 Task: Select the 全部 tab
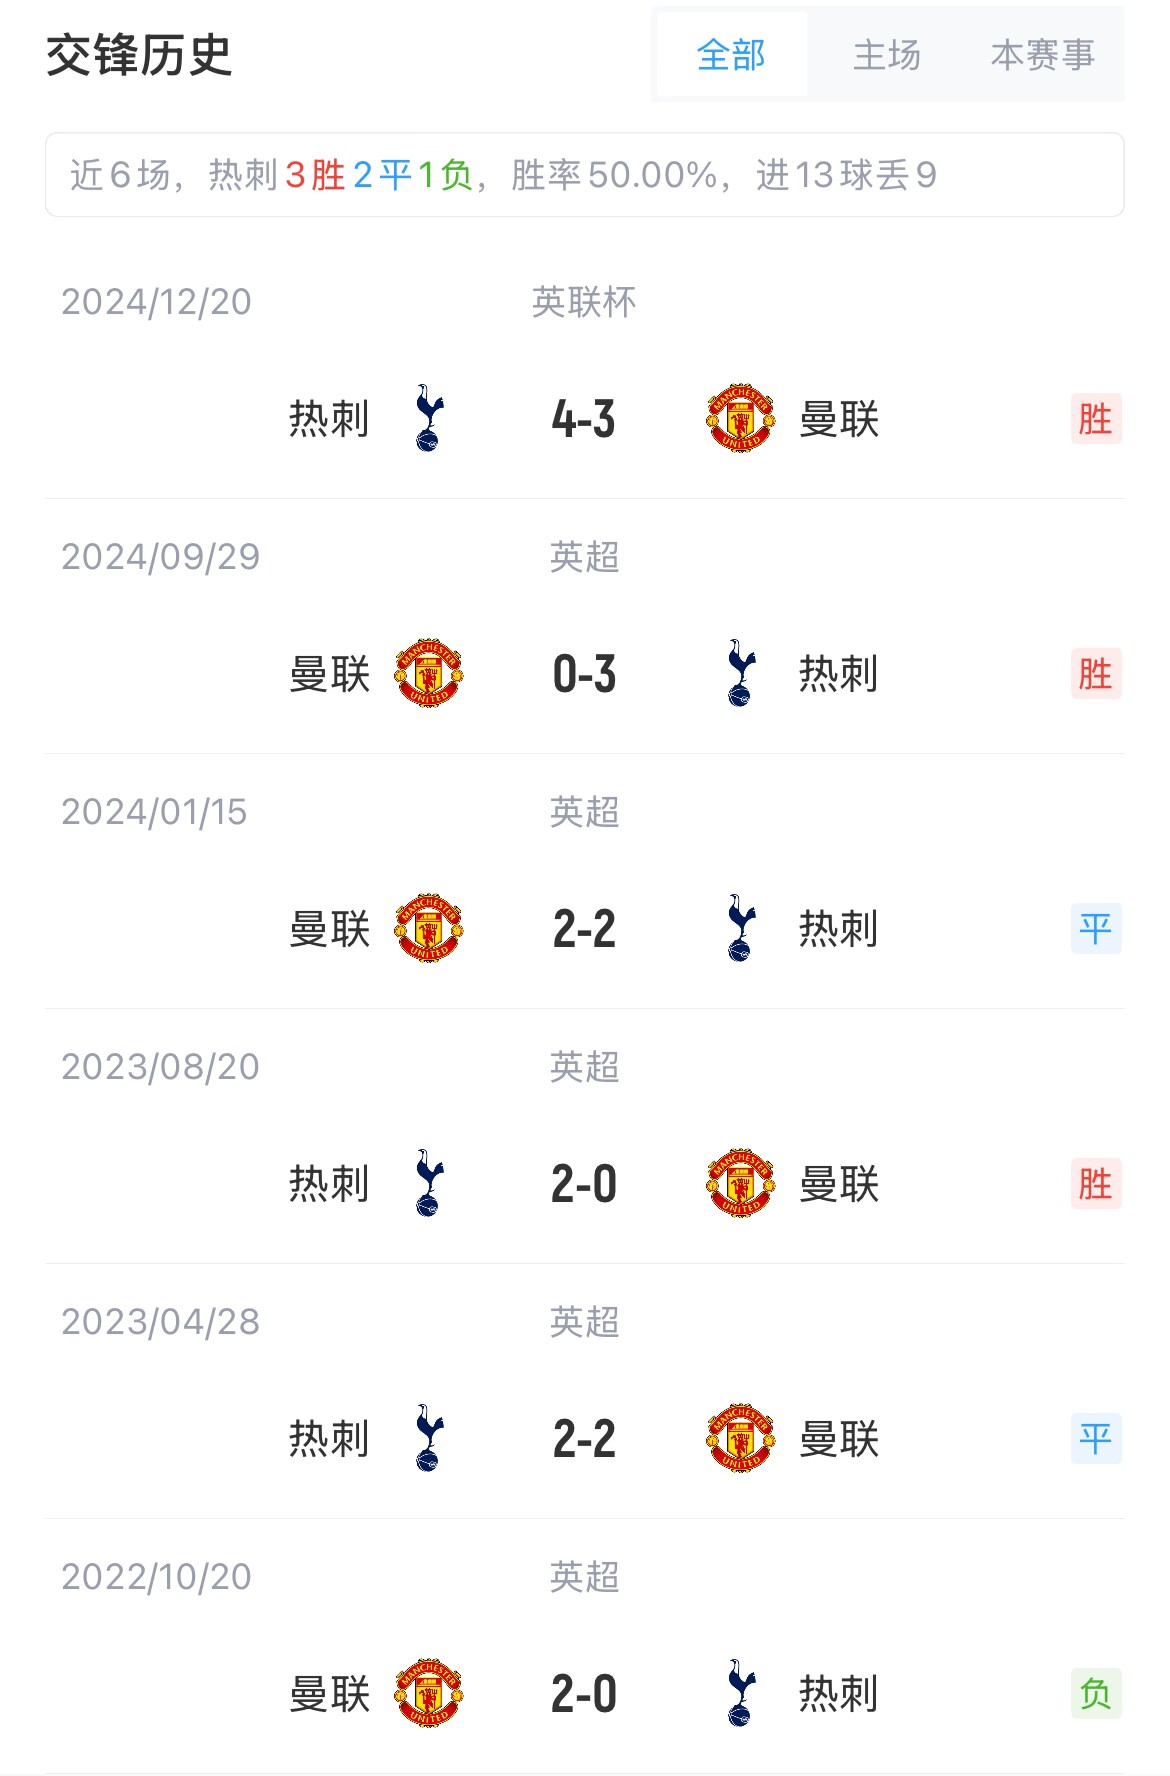coord(731,55)
